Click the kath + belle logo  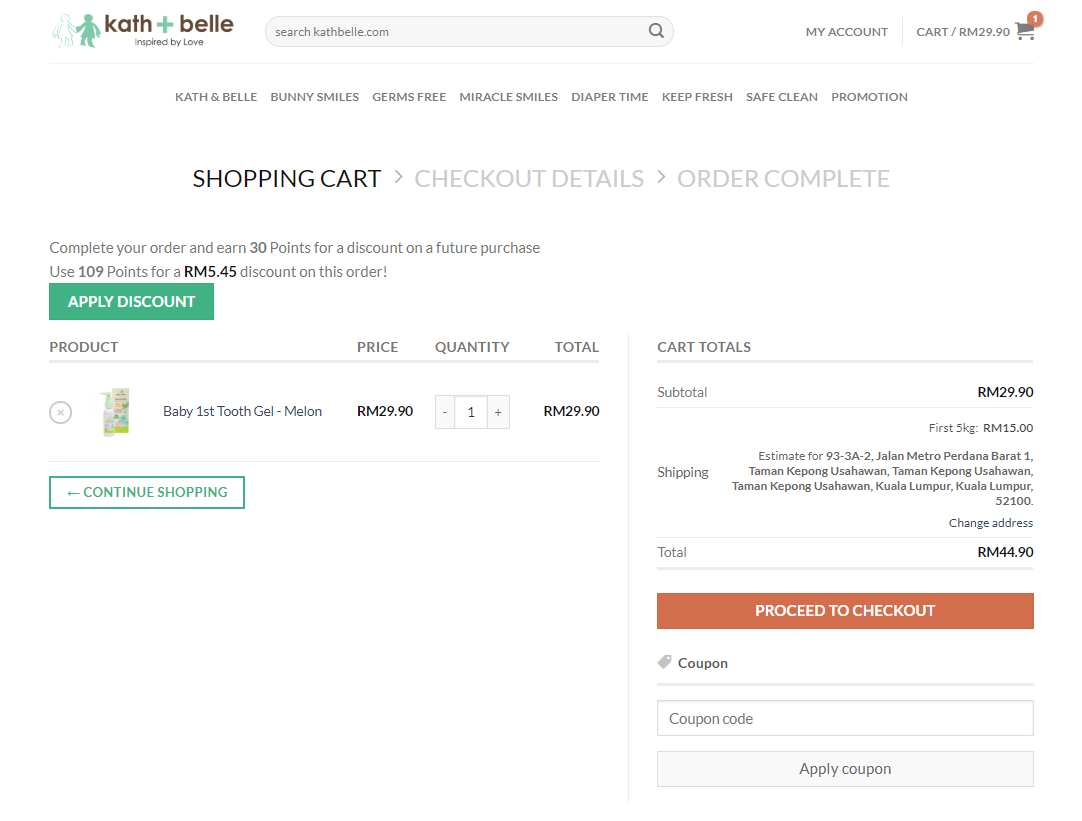click(143, 31)
